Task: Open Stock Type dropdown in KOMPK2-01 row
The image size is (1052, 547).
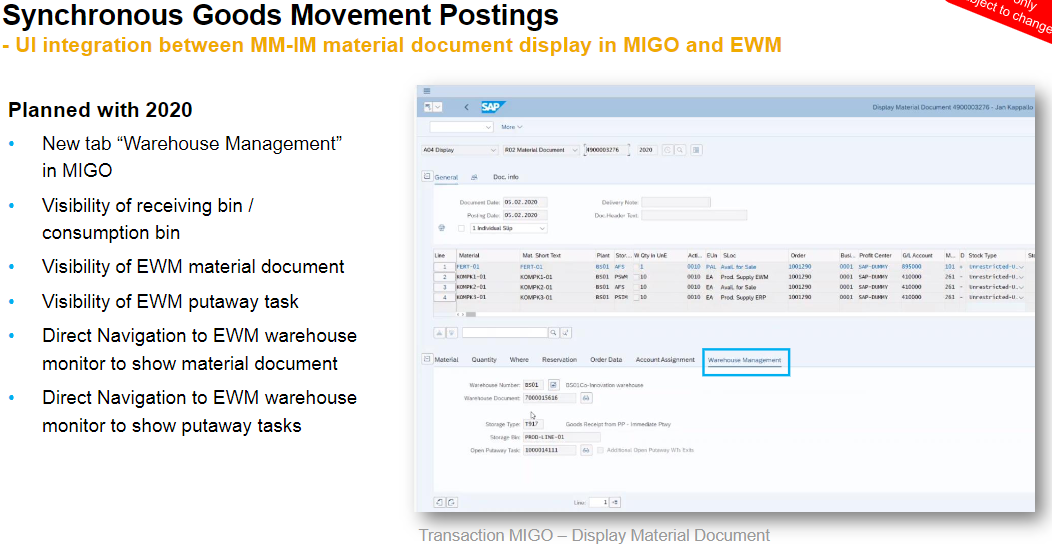Action: coord(1021,287)
